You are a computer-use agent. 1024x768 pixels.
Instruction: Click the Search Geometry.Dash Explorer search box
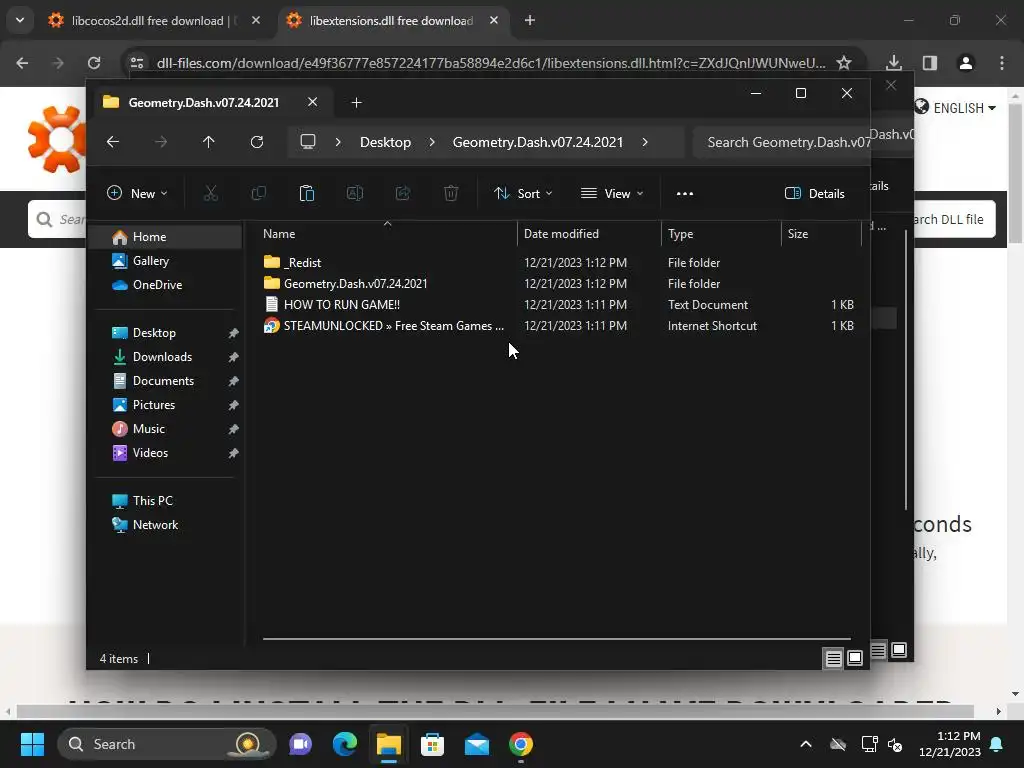(782, 142)
